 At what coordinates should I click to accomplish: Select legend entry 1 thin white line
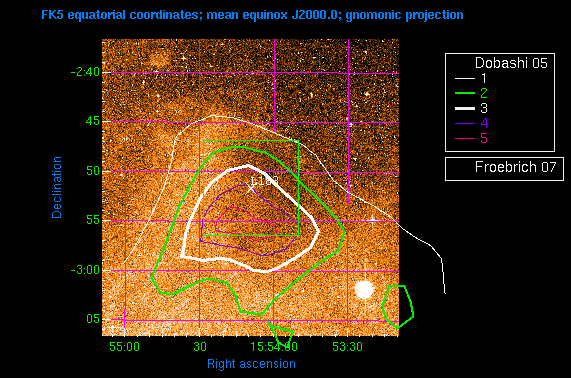(465, 78)
